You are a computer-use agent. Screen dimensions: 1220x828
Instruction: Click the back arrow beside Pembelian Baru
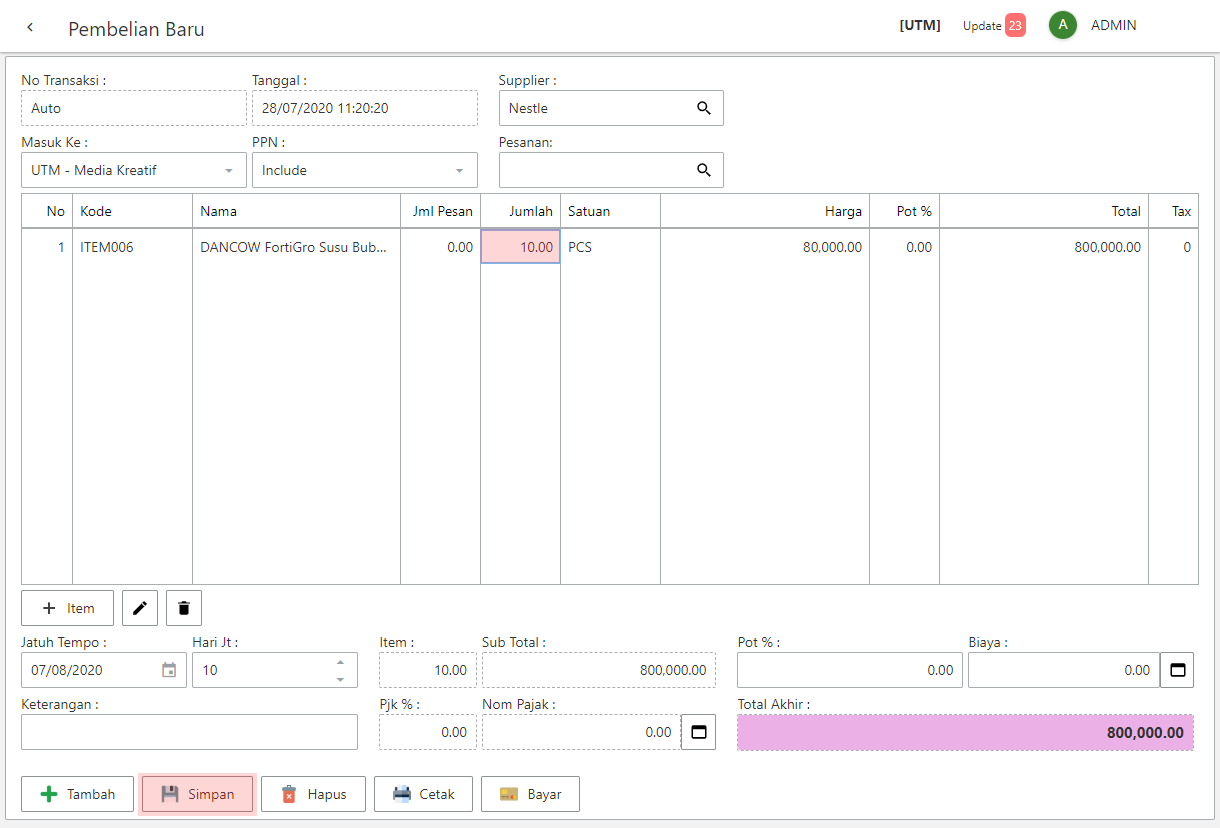[30, 27]
